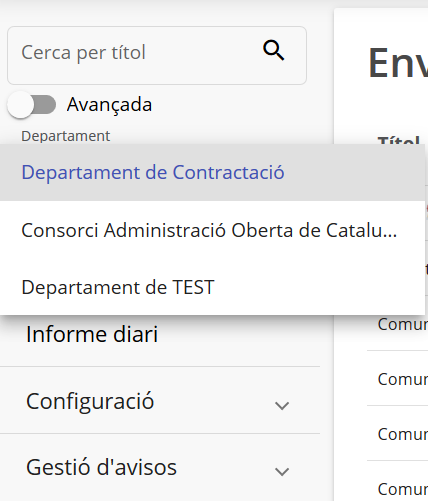Open the second Comun... table row
Screen dimensions: 428x501
[x=403, y=379]
